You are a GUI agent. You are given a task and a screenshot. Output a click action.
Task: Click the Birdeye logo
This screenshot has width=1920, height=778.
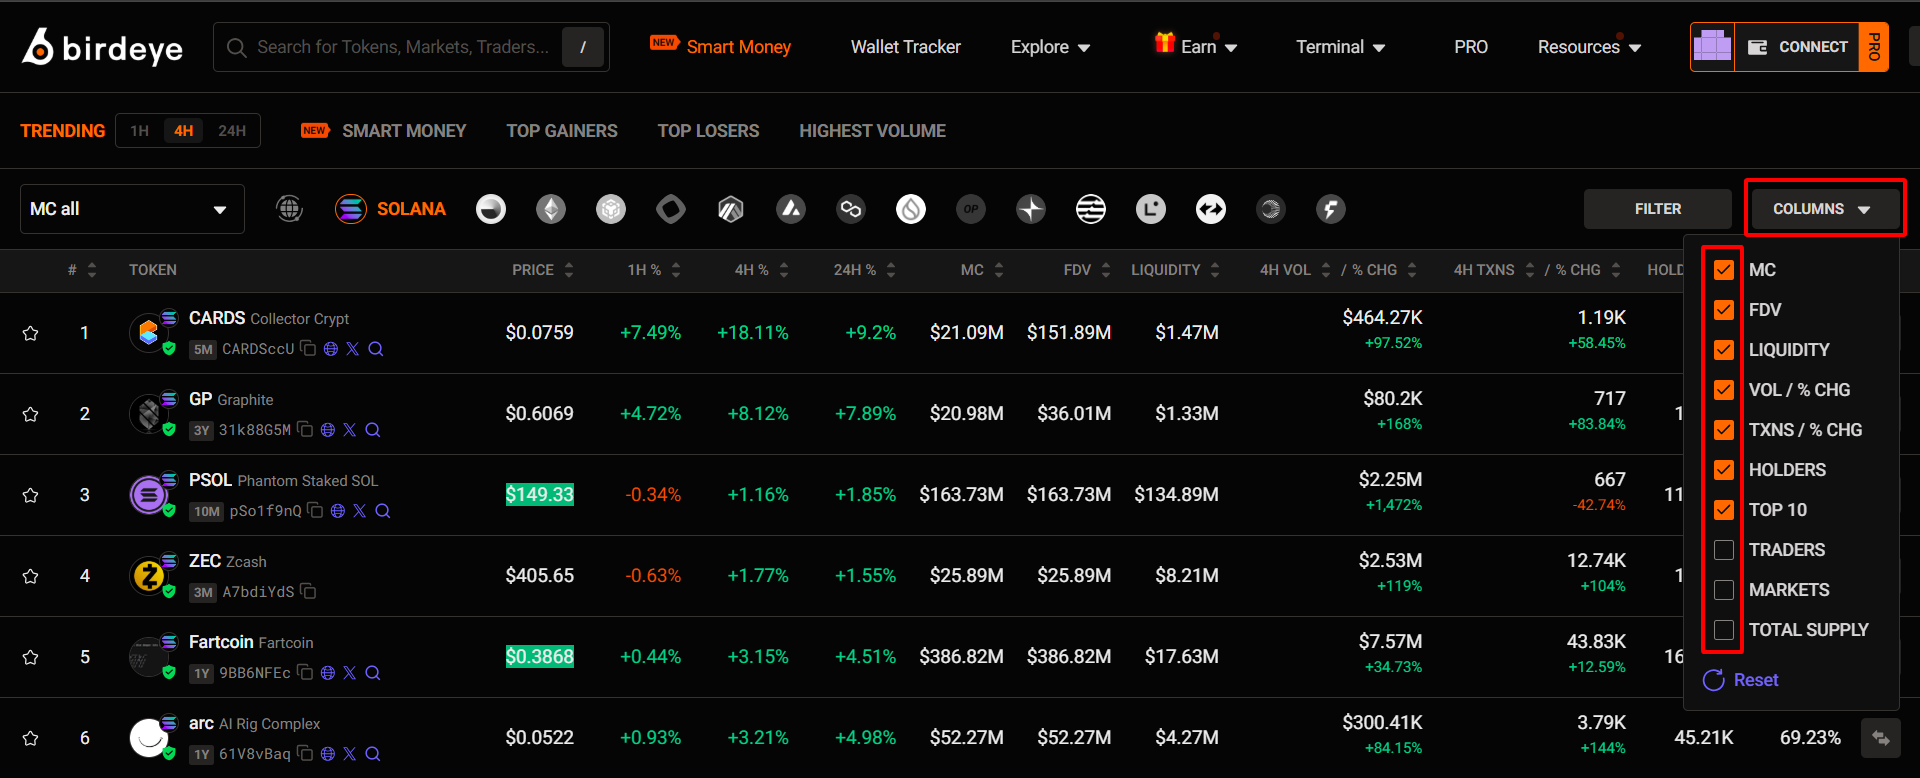[103, 47]
